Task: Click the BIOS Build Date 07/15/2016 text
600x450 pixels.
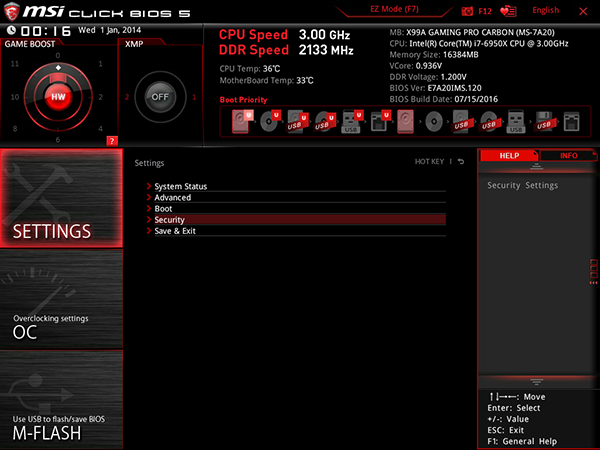Action: pos(444,99)
